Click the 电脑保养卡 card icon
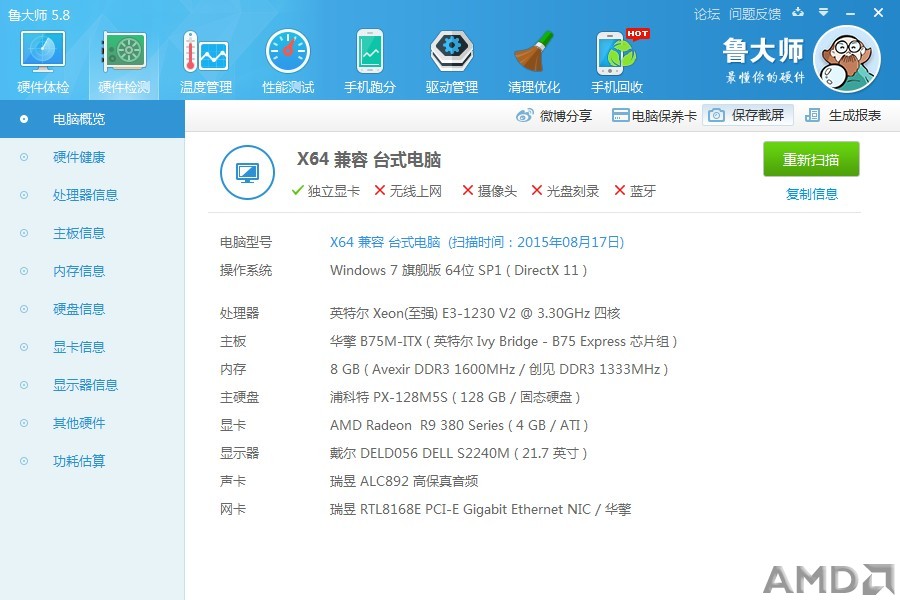 pos(620,116)
